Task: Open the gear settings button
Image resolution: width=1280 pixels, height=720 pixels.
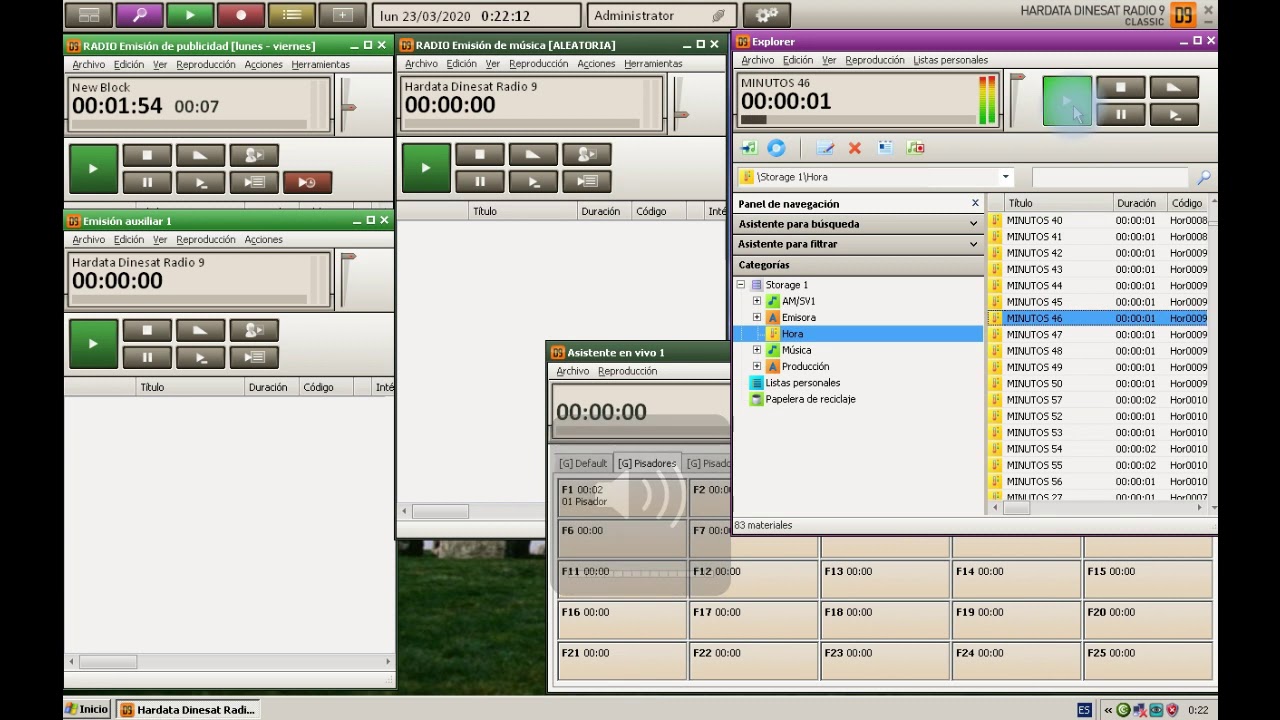Action: pos(767,15)
